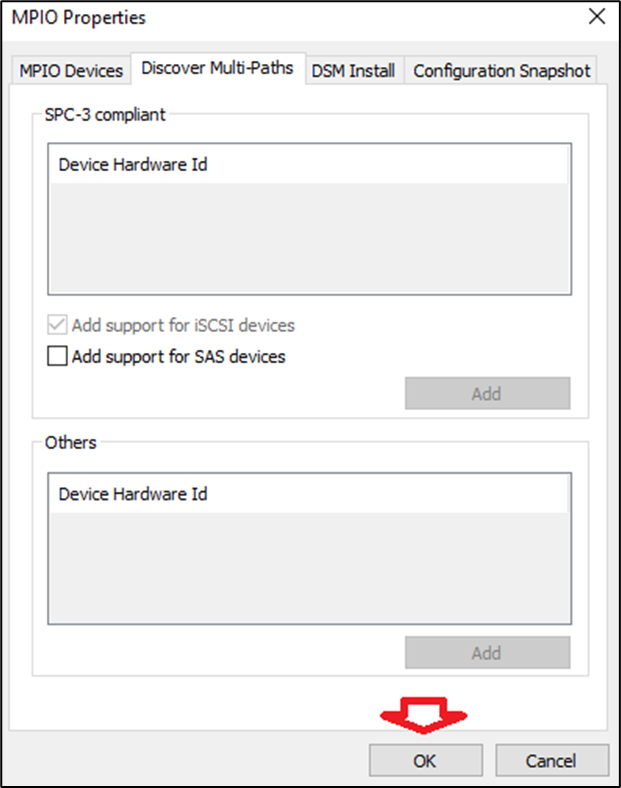Enable Add support for SAS devices checkbox

(x=59, y=356)
